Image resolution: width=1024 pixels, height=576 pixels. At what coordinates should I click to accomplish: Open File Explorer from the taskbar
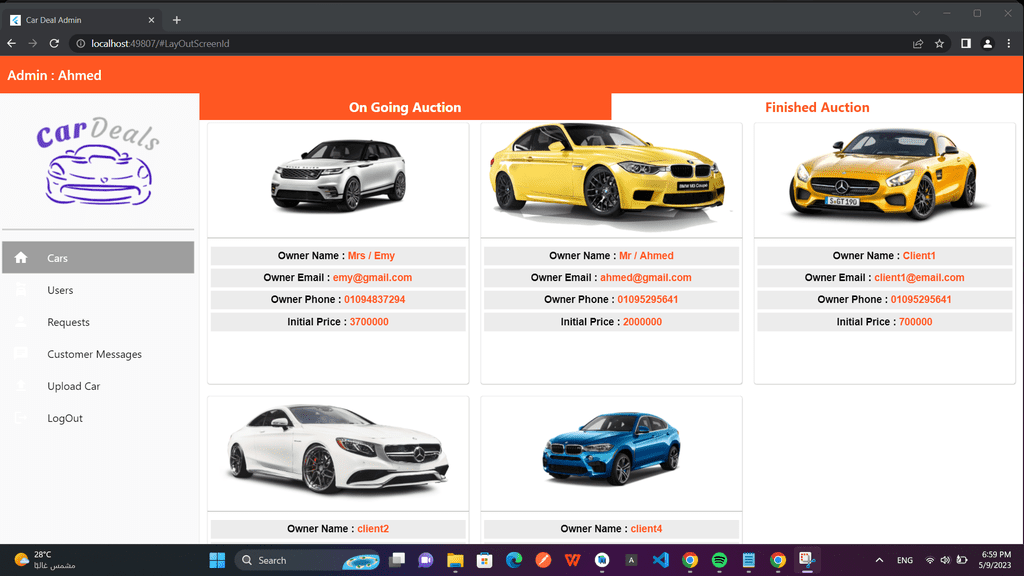pos(455,560)
